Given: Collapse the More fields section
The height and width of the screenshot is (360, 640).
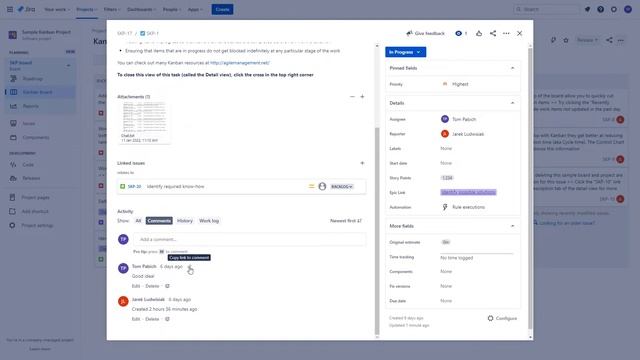Looking at the screenshot, I should coord(513,226).
